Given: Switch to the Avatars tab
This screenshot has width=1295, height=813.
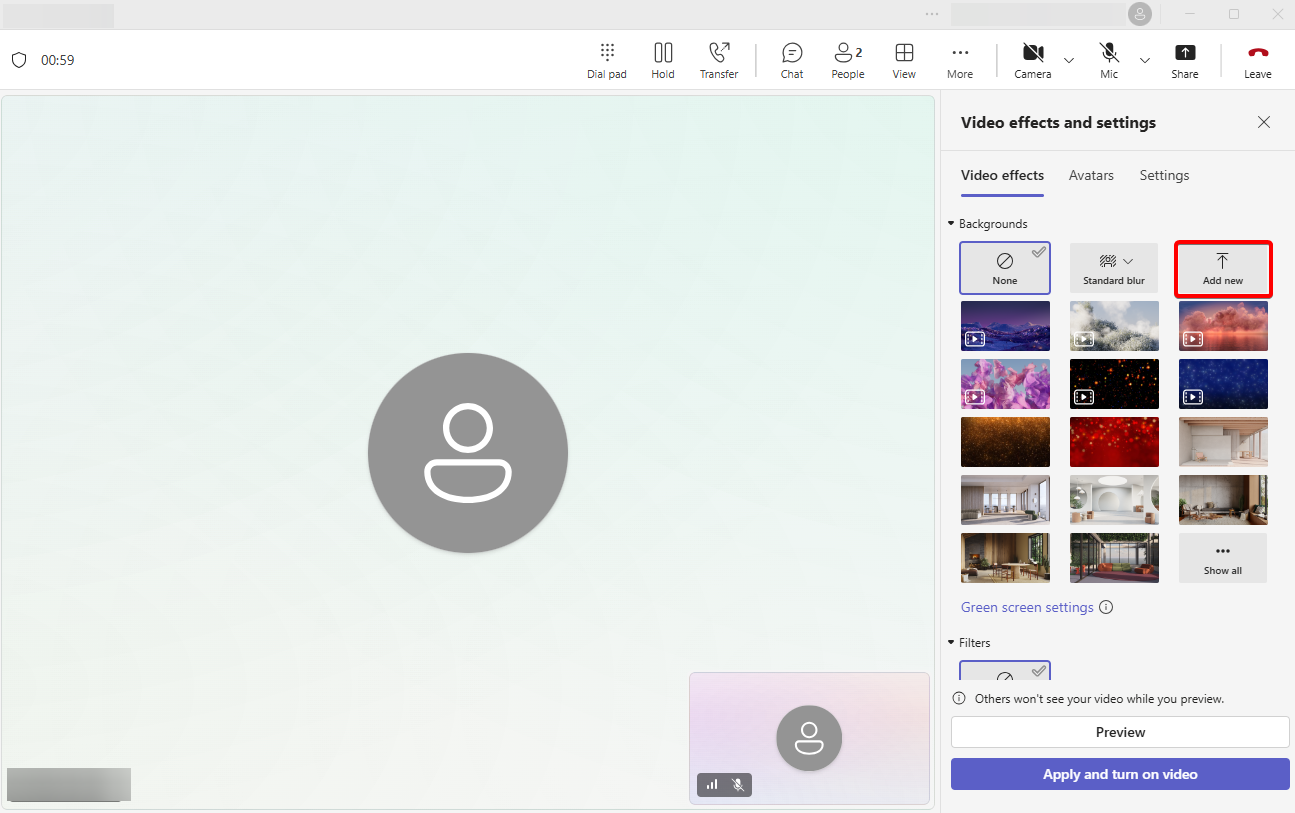Looking at the screenshot, I should pyautogui.click(x=1090, y=175).
